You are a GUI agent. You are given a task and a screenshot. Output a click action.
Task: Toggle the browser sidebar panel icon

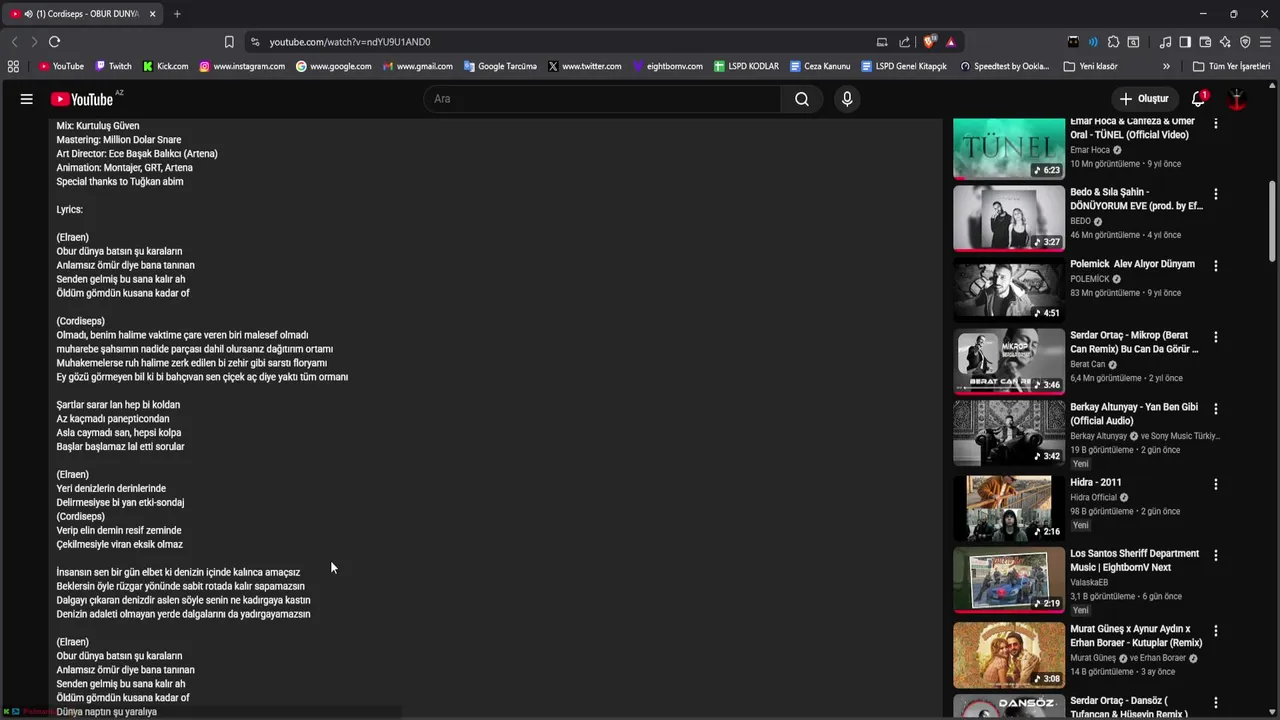[1185, 42]
